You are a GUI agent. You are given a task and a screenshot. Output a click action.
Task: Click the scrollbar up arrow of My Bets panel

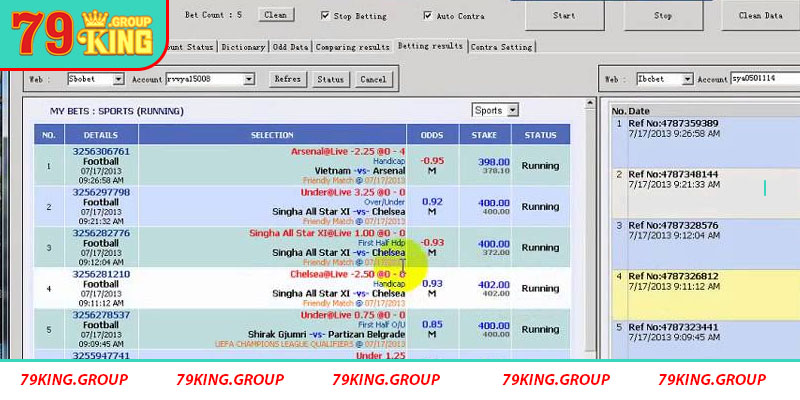[590, 104]
